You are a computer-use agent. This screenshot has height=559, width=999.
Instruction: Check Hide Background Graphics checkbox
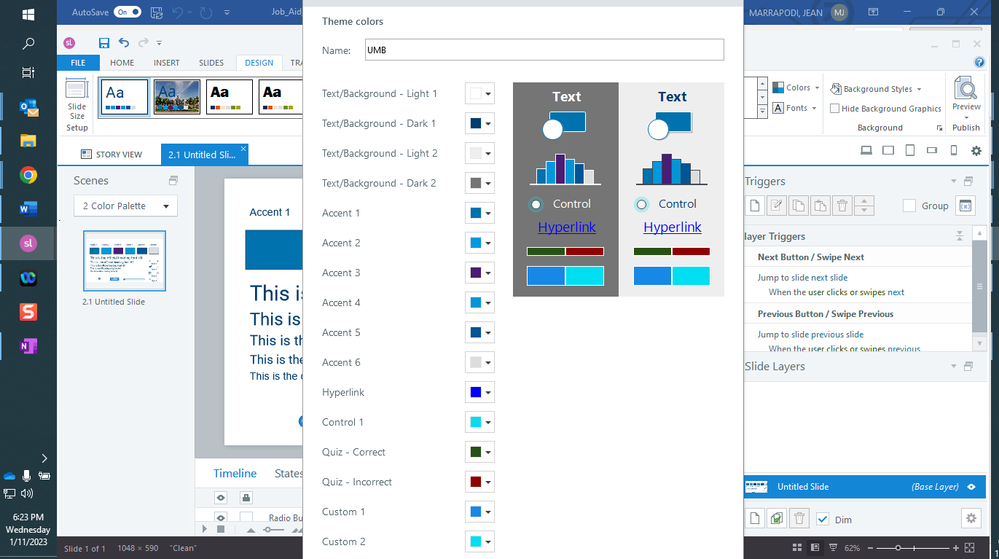[x=834, y=108]
